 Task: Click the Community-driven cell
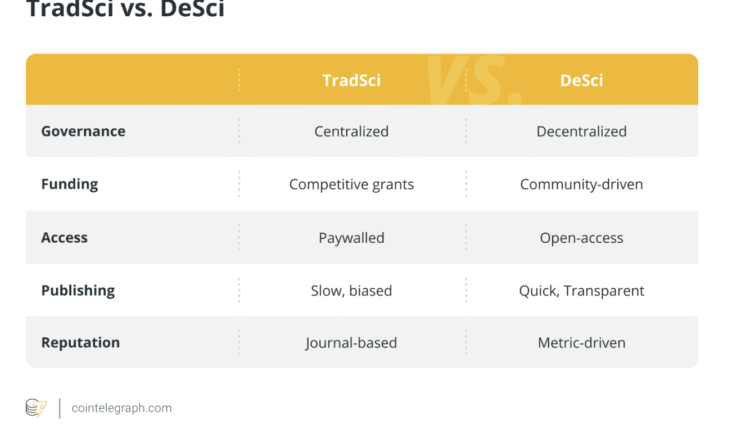581,184
